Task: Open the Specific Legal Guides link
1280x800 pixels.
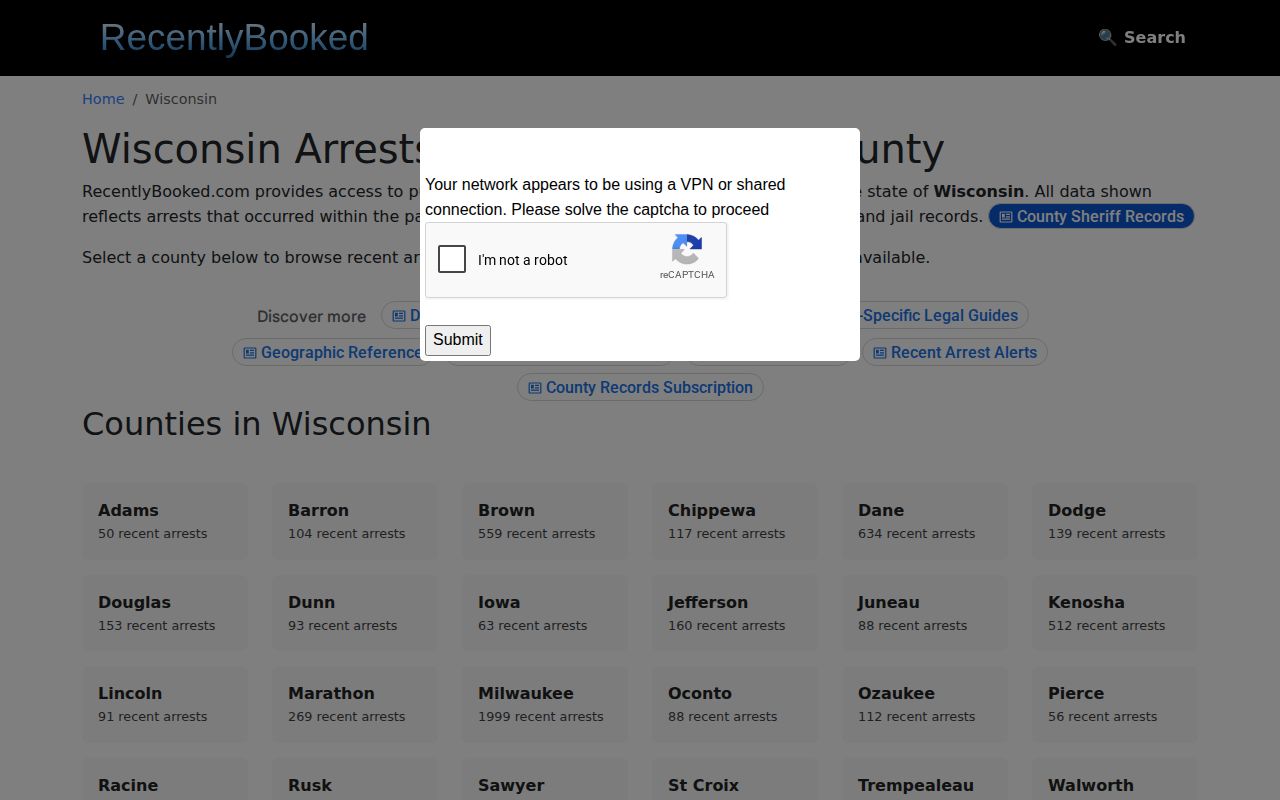Action: pos(939,315)
